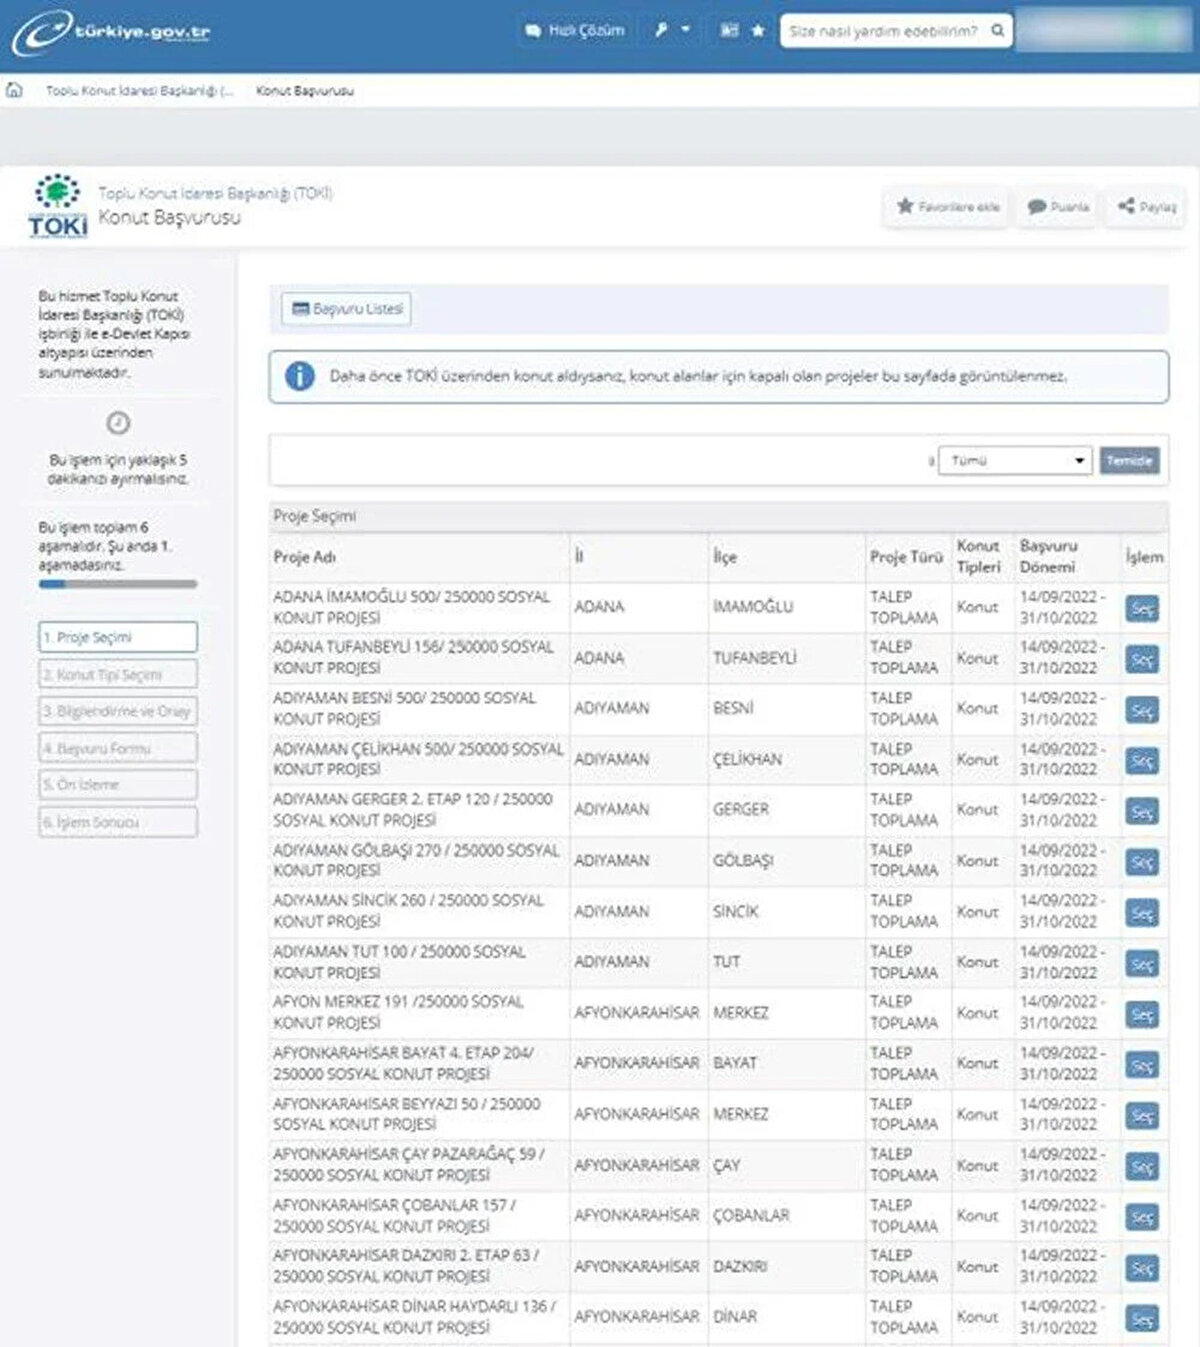Click the home icon in the breadcrumb
This screenshot has height=1347, width=1200.
pyautogui.click(x=14, y=88)
